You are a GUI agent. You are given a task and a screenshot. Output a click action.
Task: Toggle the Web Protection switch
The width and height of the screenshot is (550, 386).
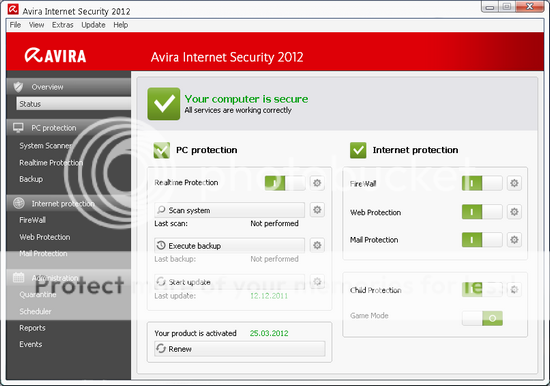click(x=482, y=212)
